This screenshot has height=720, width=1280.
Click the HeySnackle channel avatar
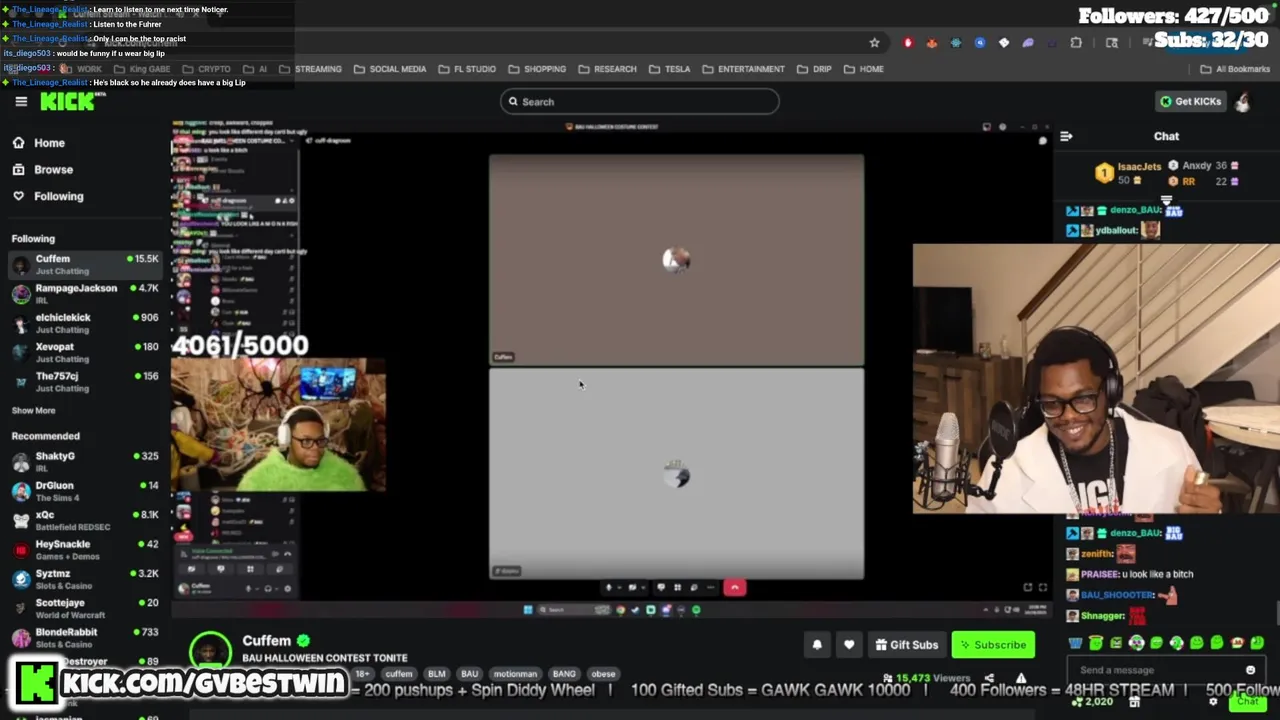tap(21, 550)
